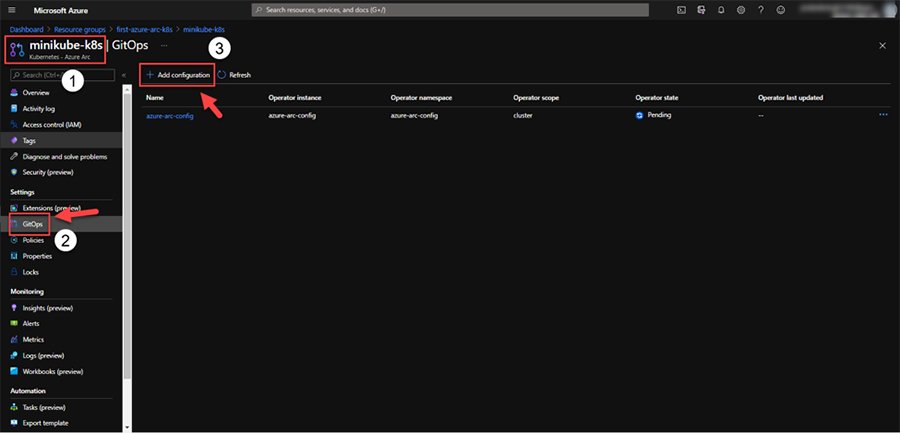The width and height of the screenshot is (900, 433).
Task: Open the feedback smiley icon
Action: coord(780,10)
